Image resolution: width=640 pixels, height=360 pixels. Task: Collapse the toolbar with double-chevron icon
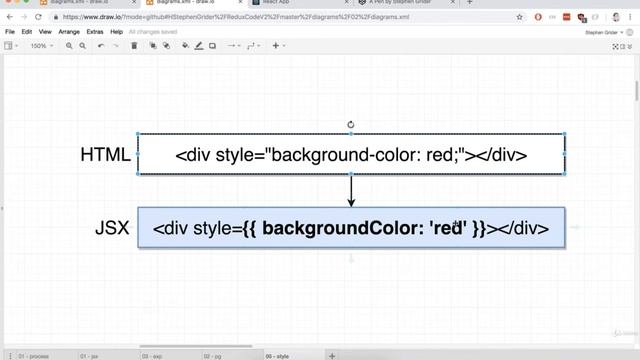tap(630, 47)
